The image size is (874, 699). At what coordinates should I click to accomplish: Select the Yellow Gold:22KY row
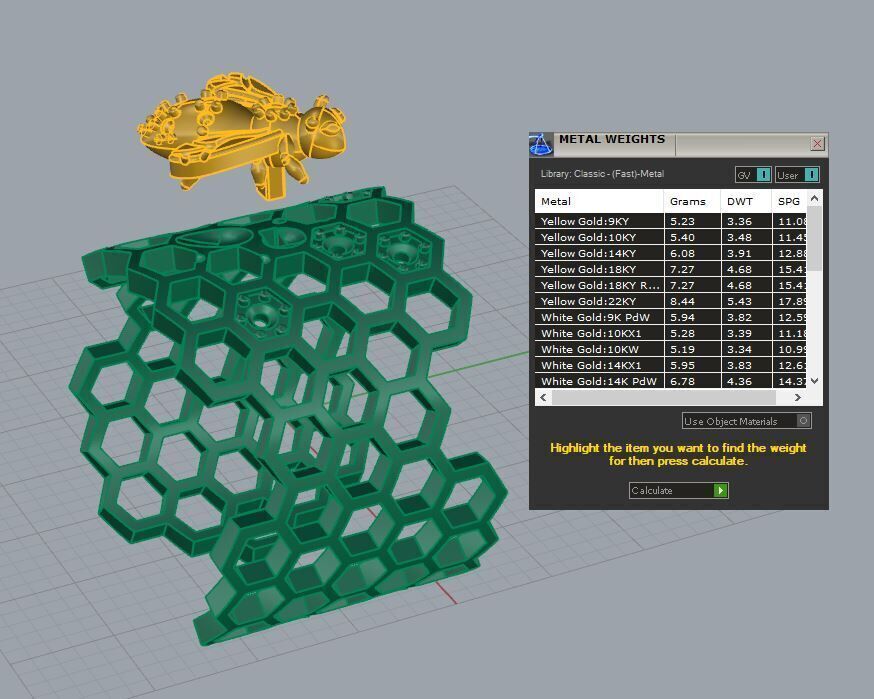(671, 302)
